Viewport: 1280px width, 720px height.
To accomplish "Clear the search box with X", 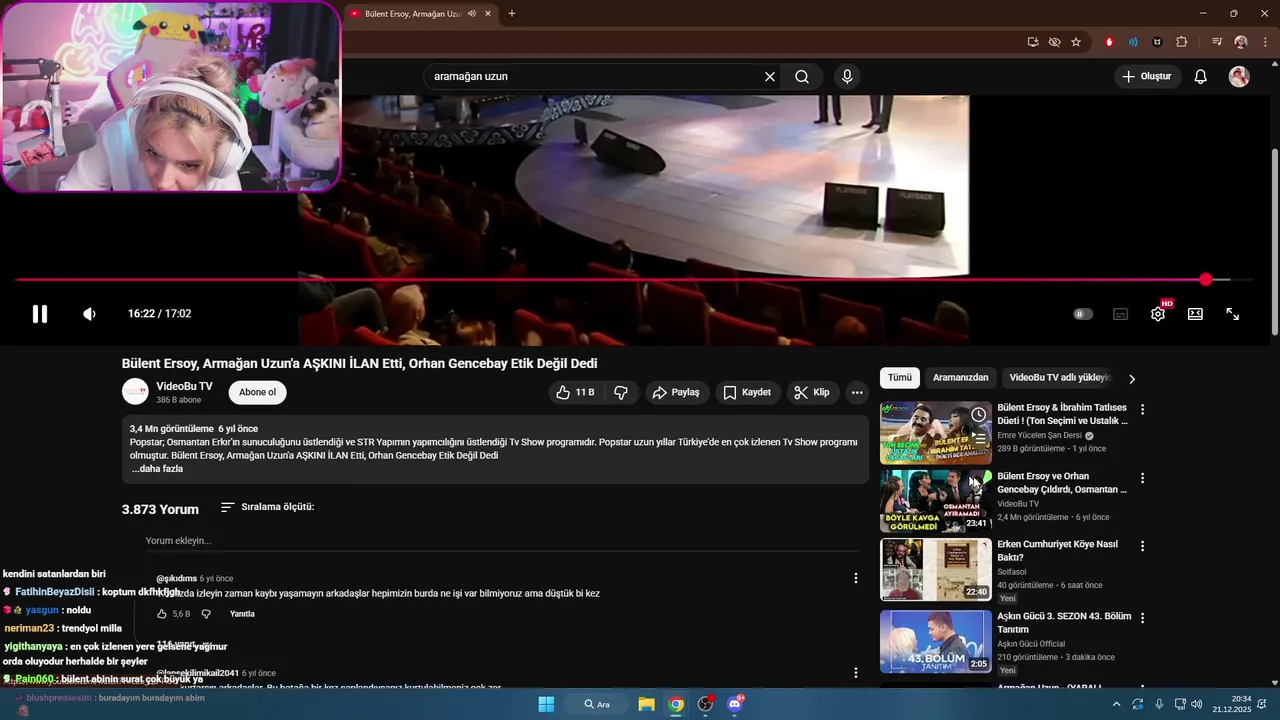I will click(770, 77).
